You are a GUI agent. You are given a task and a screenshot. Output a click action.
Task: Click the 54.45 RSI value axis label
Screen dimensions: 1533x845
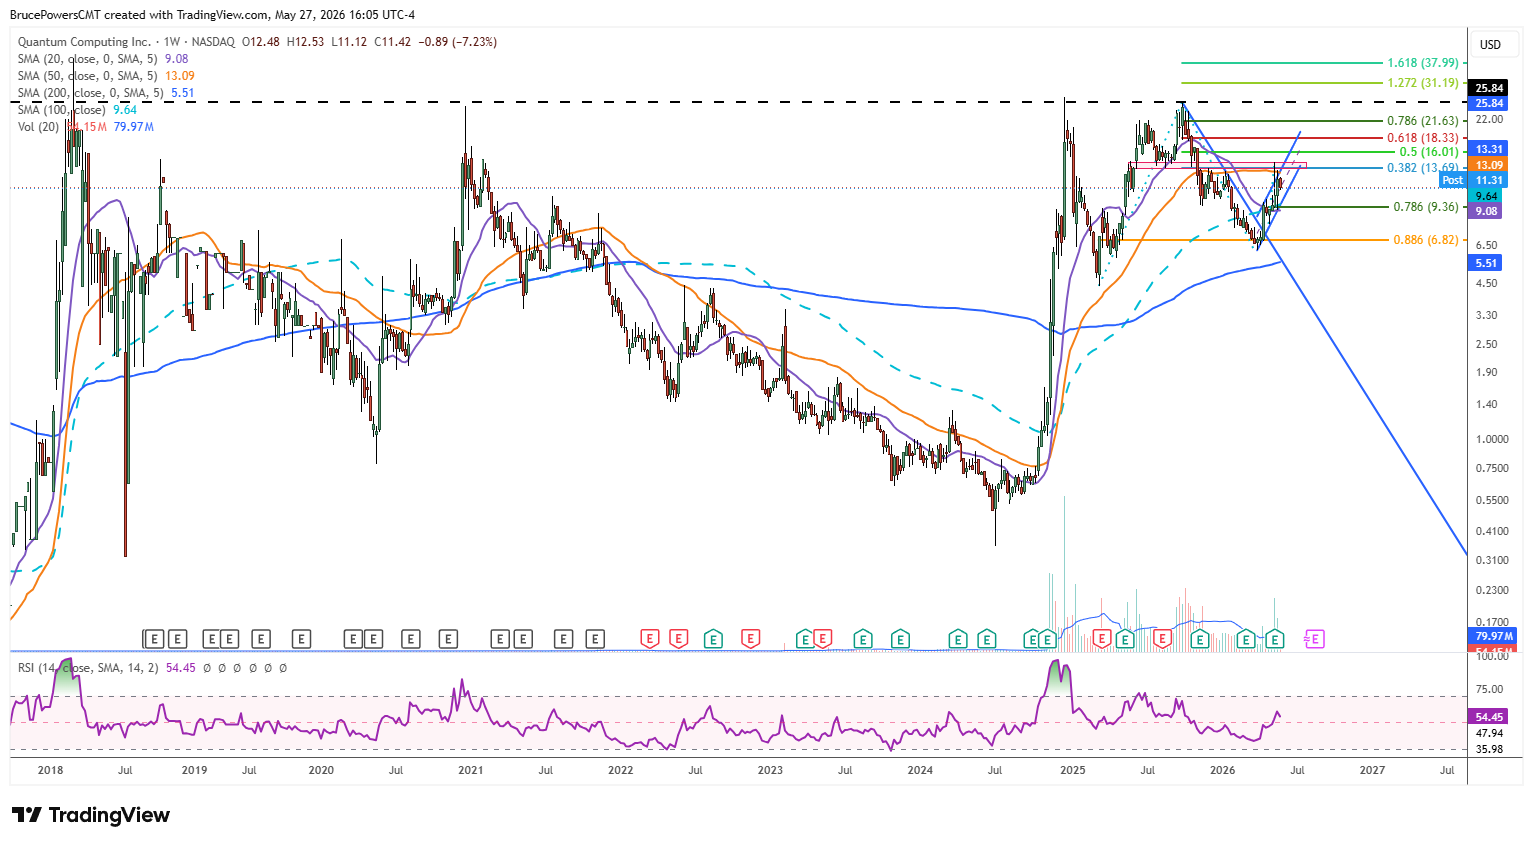[1490, 717]
